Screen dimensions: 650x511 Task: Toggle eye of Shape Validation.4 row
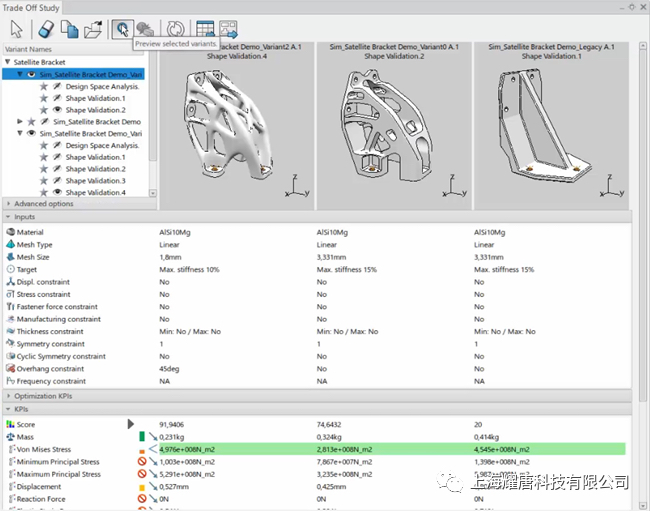point(57,192)
